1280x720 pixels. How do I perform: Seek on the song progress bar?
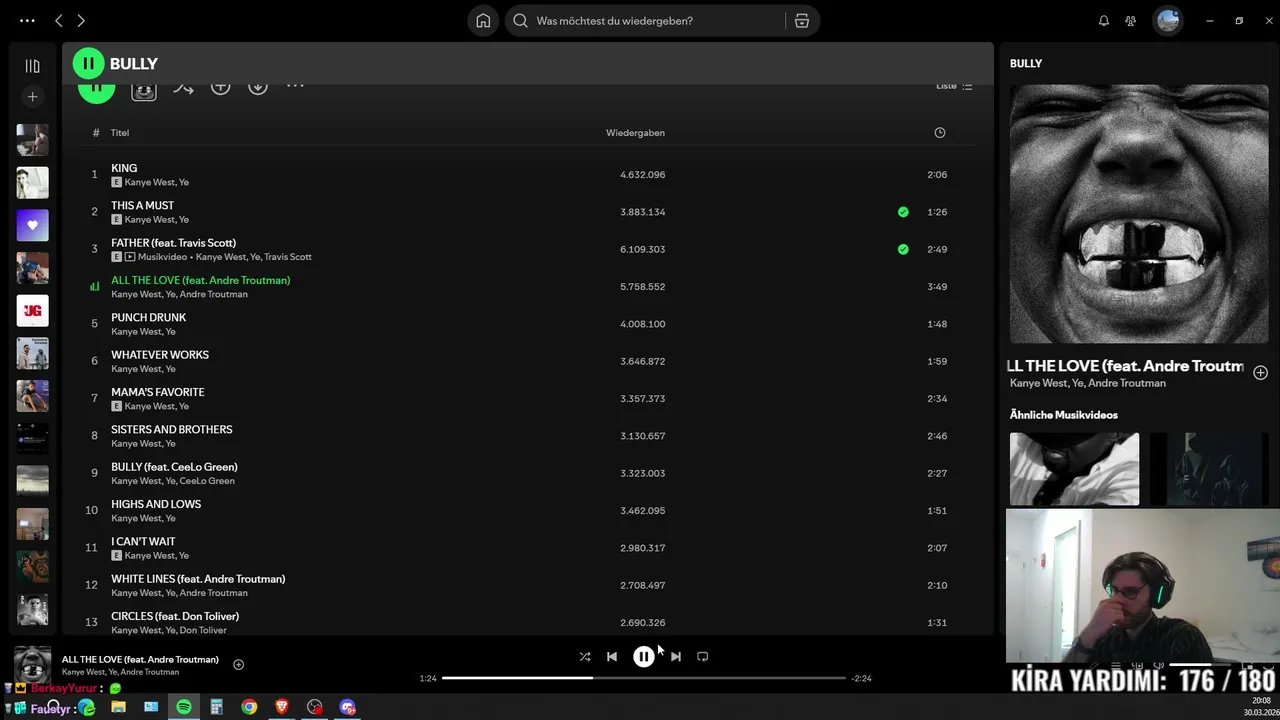point(644,678)
